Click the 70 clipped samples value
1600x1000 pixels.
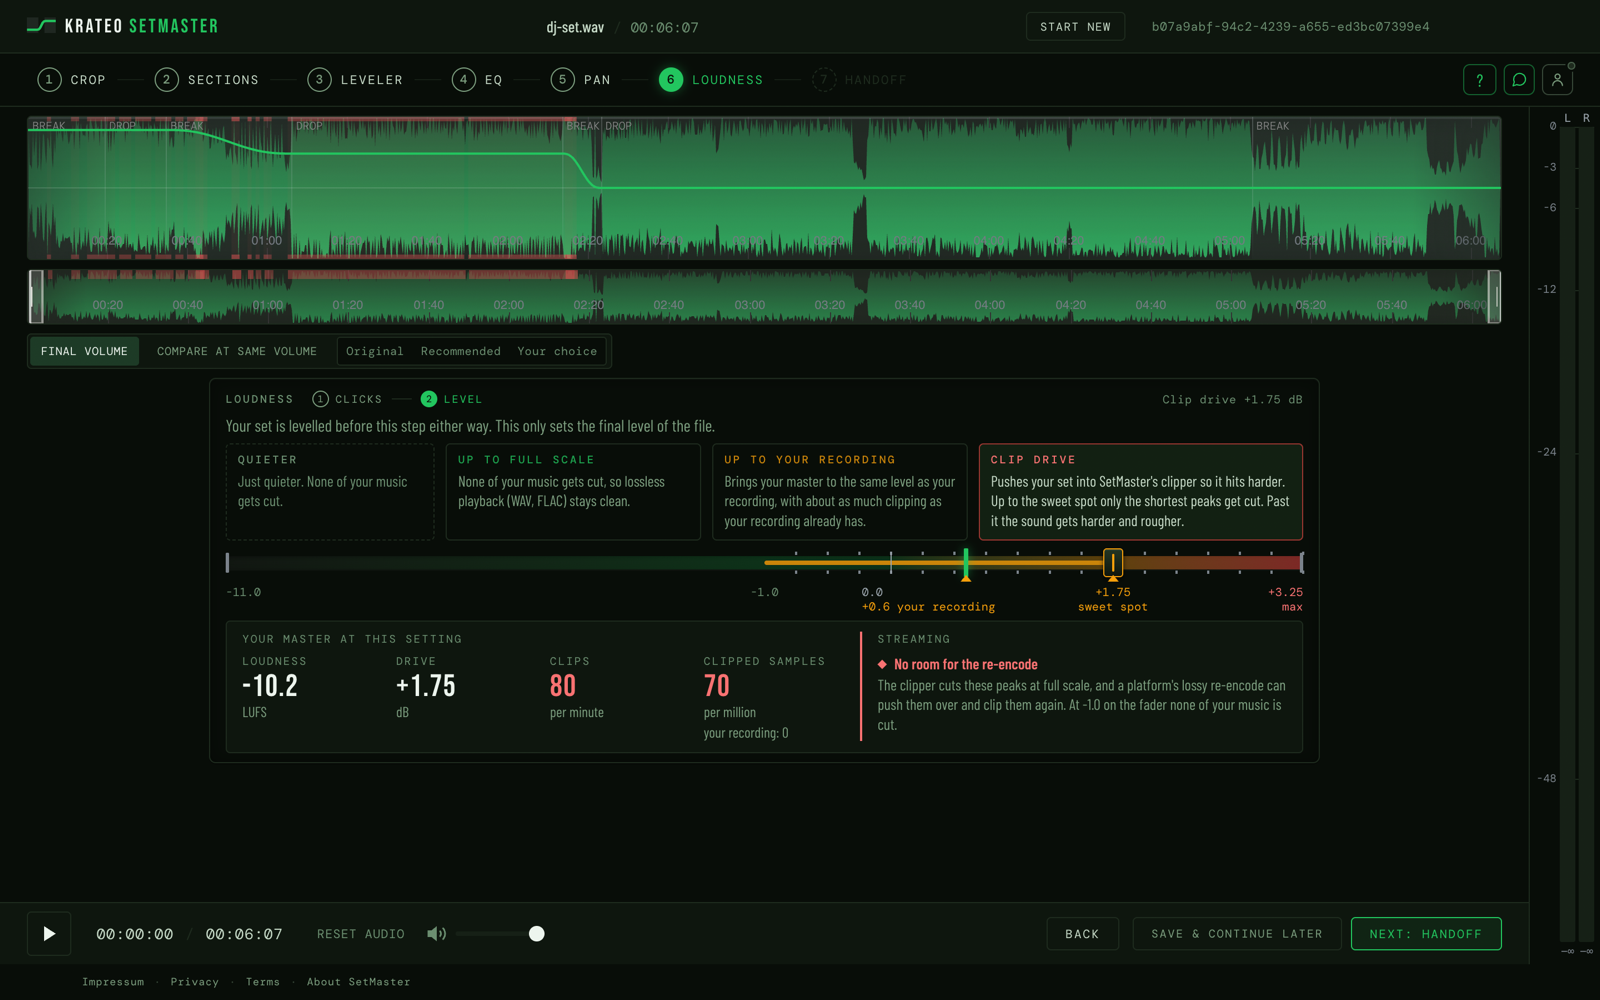click(717, 686)
